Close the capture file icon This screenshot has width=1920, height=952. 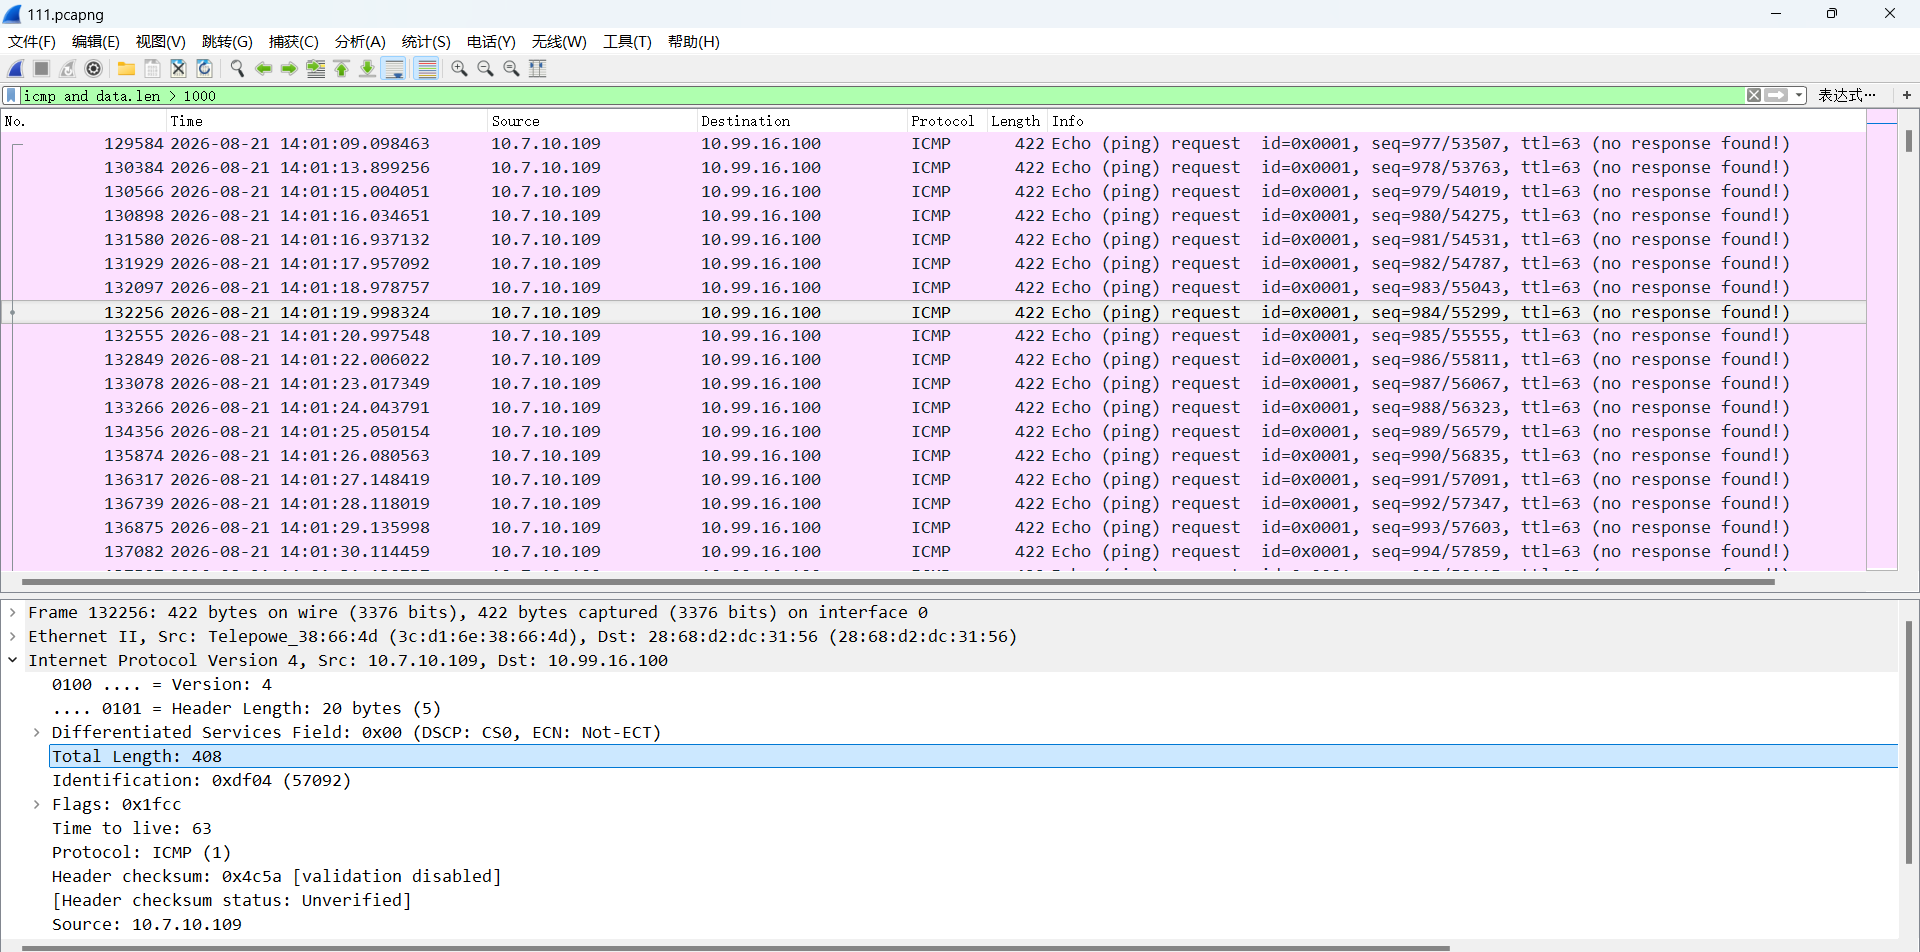coord(178,69)
